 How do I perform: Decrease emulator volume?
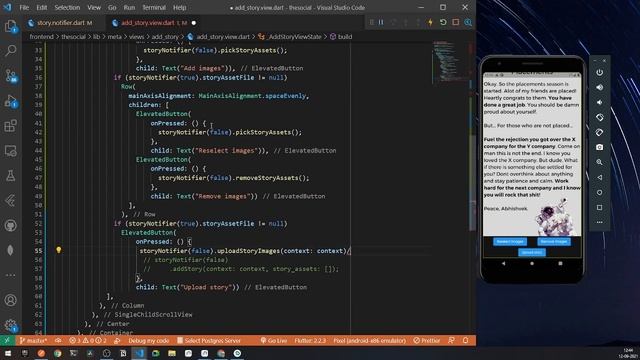pyautogui.click(x=599, y=102)
